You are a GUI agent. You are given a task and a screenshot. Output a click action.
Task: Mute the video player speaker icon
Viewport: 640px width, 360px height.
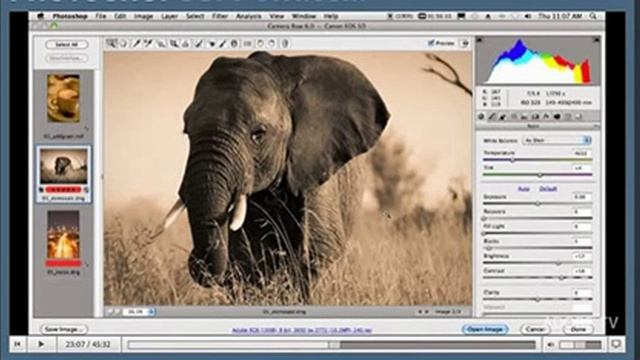click(x=551, y=345)
